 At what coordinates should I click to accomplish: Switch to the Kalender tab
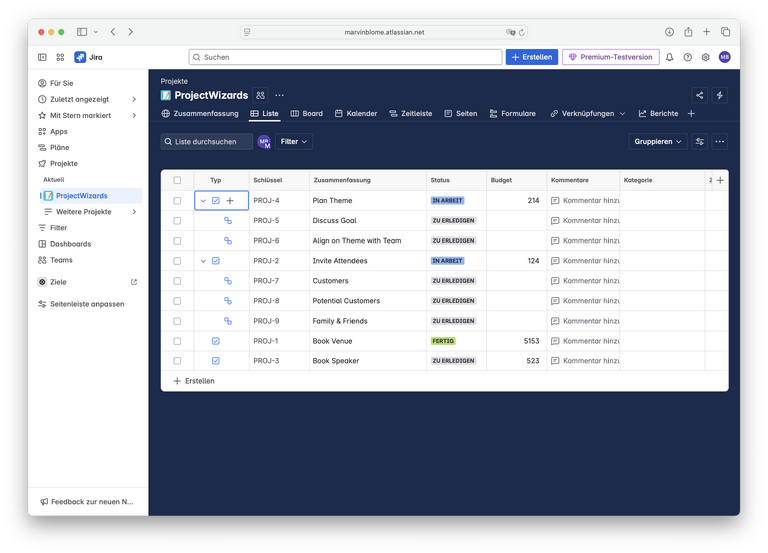[356, 114]
